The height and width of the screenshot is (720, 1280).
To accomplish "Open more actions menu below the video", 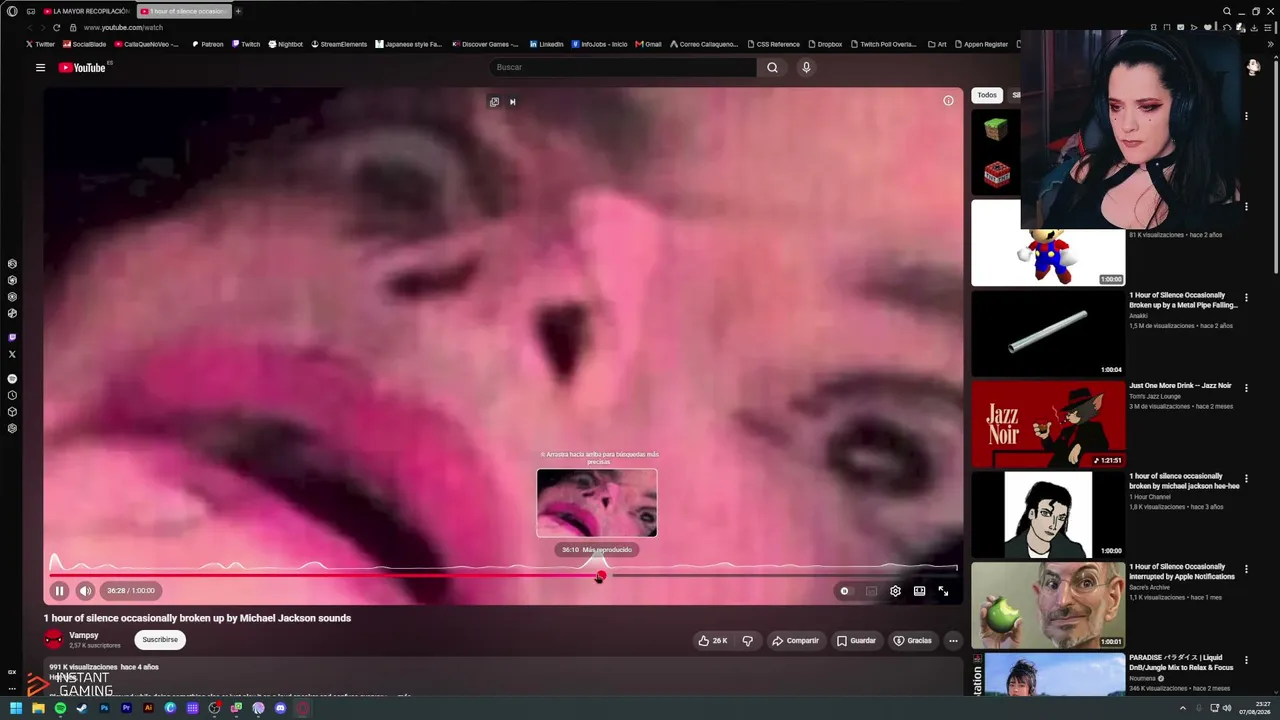I will [x=953, y=640].
